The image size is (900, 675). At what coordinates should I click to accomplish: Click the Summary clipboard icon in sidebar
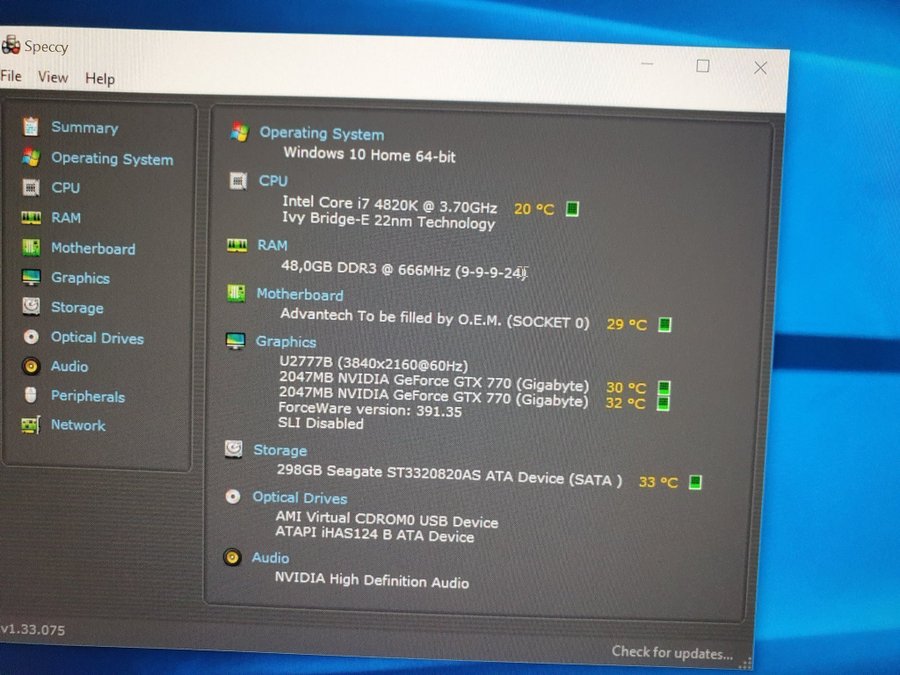[x=31, y=126]
